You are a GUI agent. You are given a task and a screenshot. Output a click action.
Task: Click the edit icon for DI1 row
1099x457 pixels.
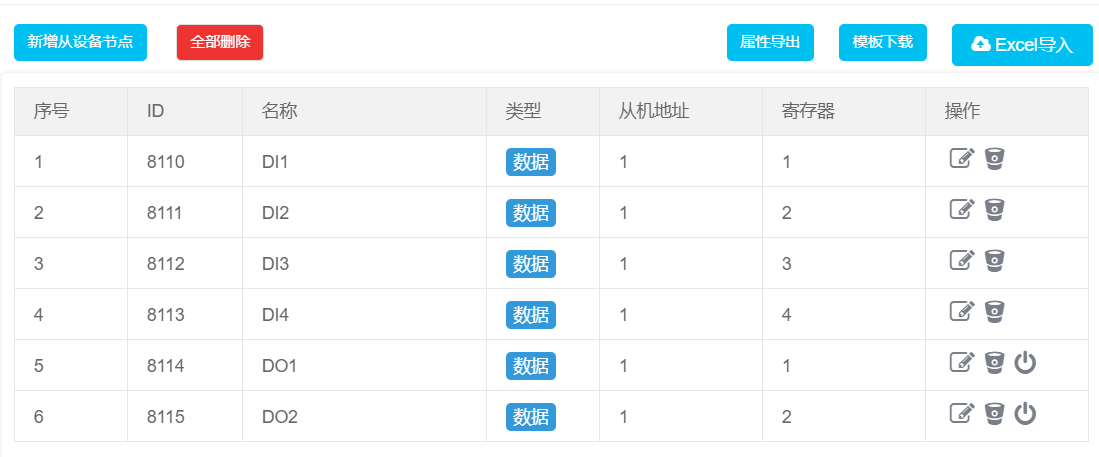point(961,158)
